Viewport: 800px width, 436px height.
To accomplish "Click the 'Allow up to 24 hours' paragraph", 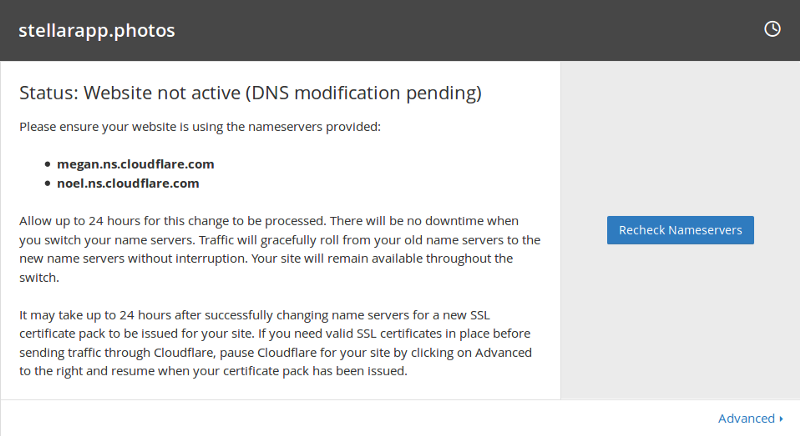I will point(280,249).
